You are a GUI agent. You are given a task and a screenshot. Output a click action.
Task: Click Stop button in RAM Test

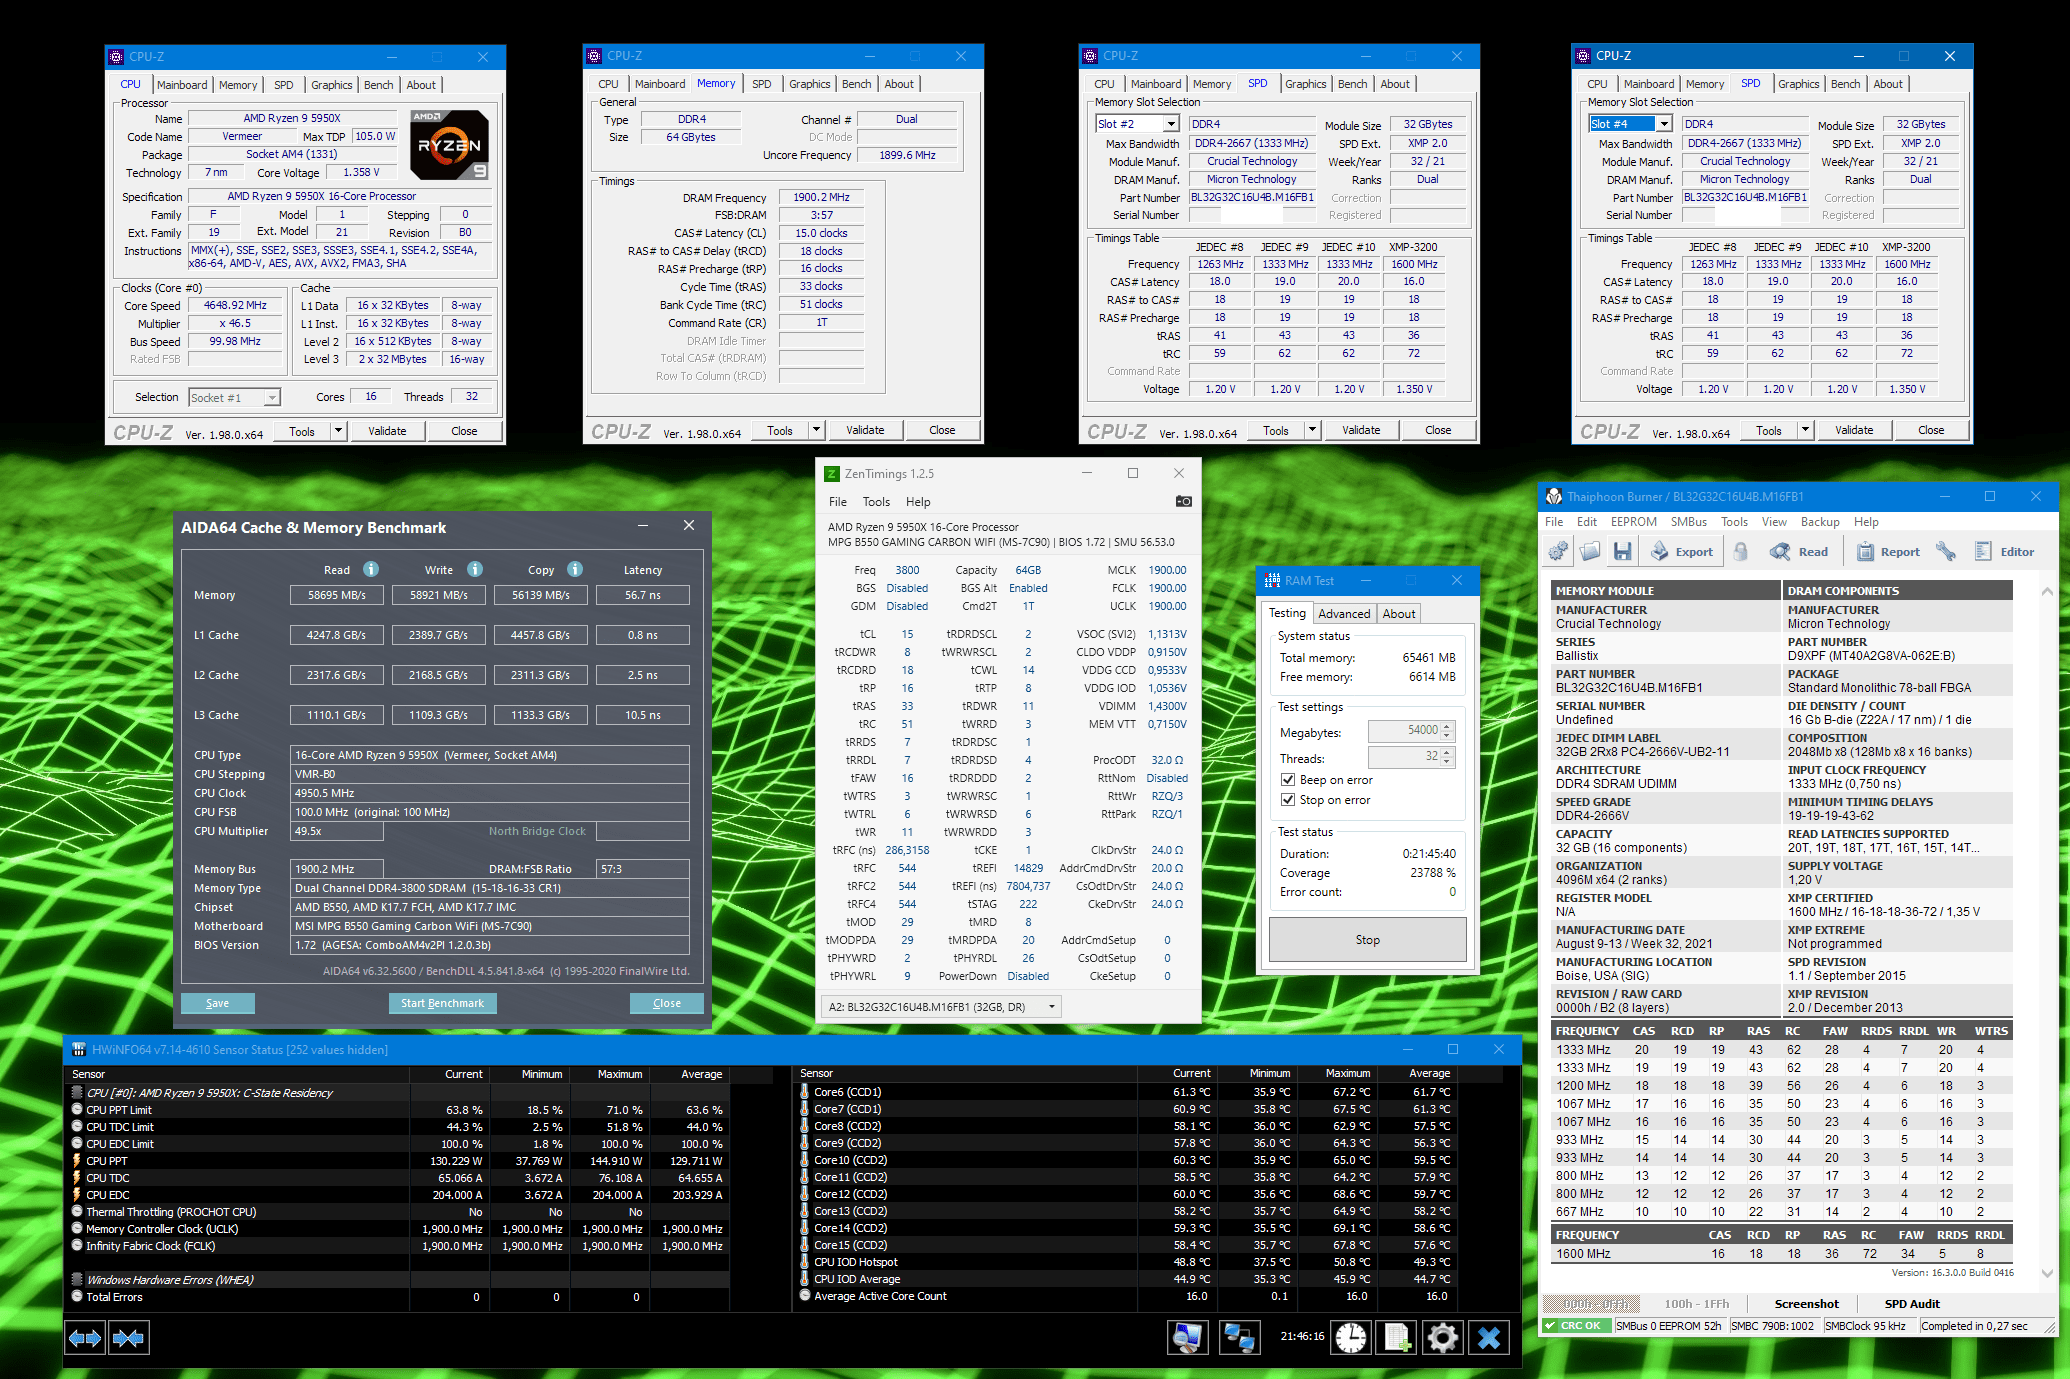coord(1367,940)
